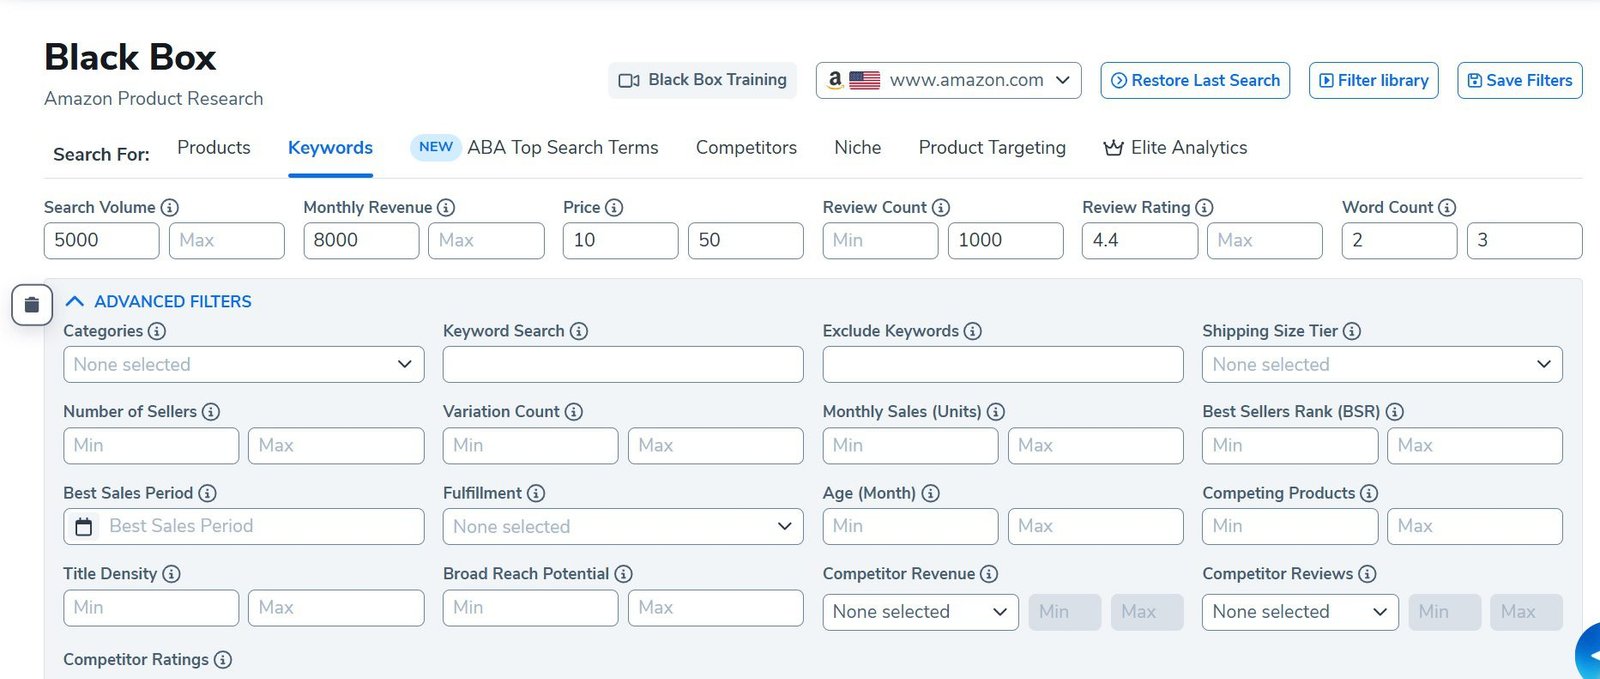Click the info icon beside Search Volume
Screen dimensions: 1600x679
coord(170,207)
